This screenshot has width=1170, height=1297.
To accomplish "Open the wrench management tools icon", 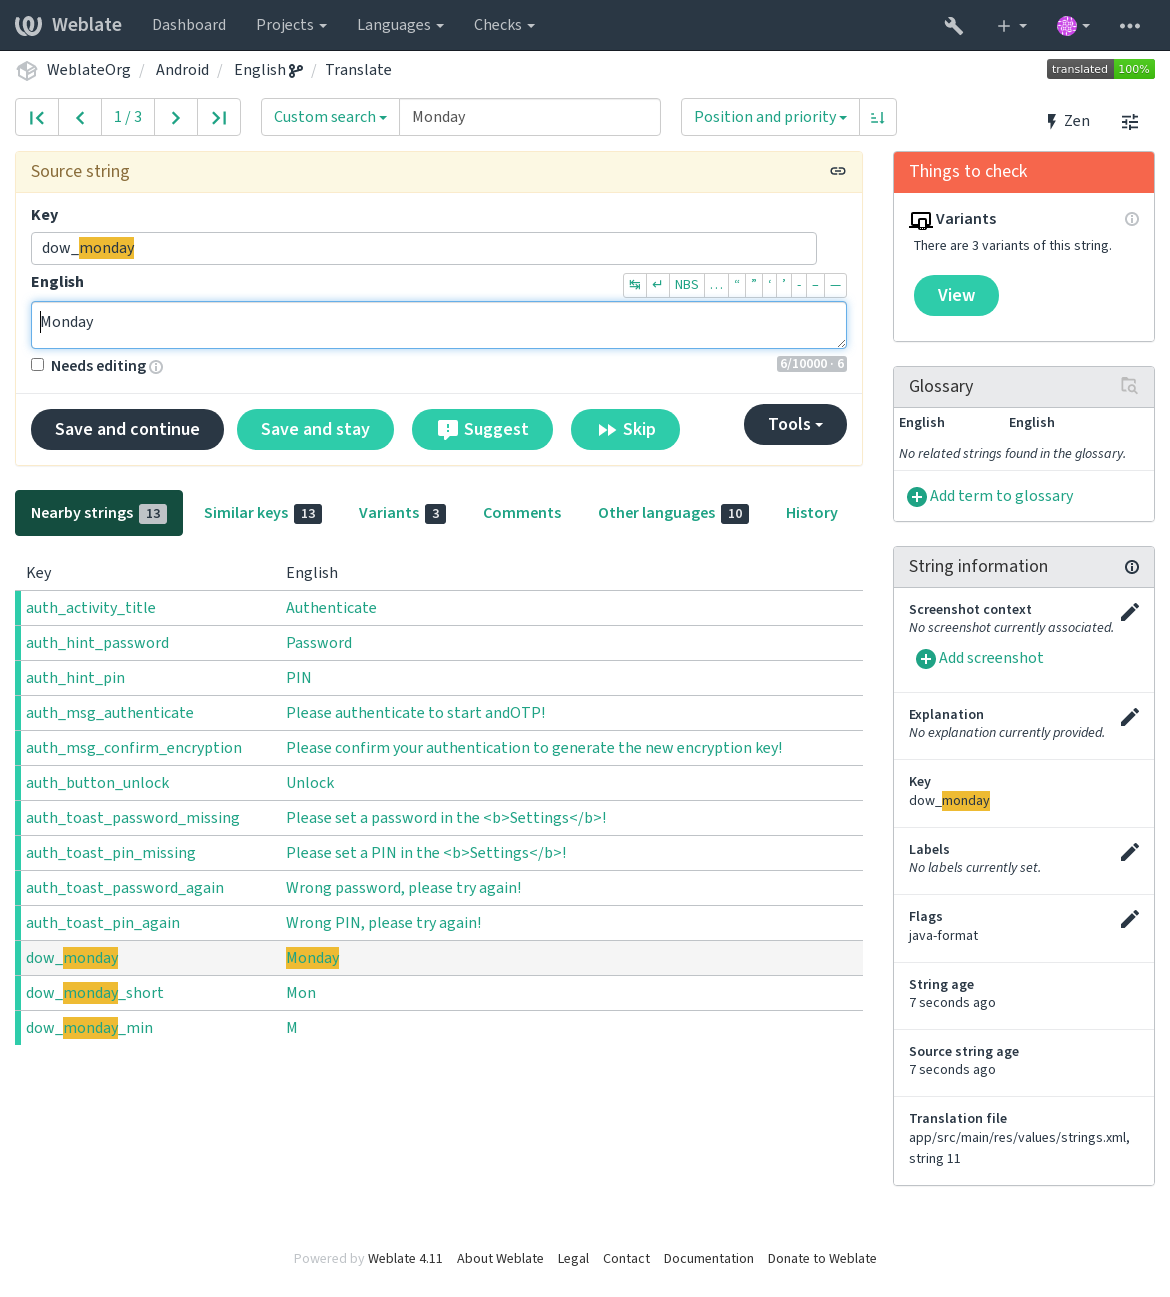I will tap(954, 25).
